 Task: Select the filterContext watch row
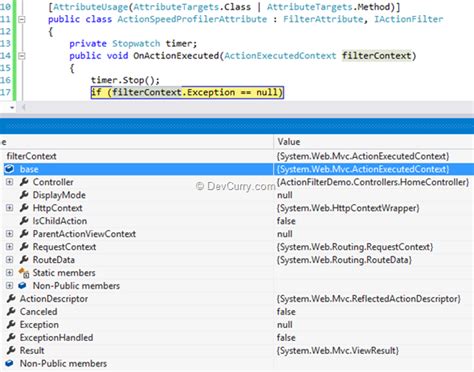pos(237,156)
